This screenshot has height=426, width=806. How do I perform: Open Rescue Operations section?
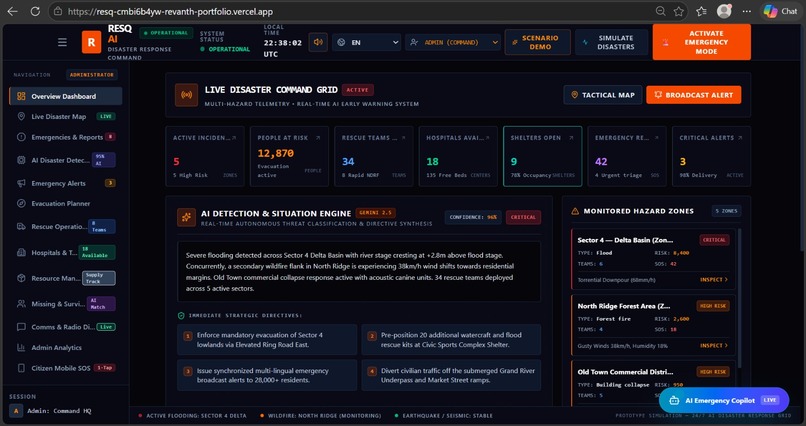pos(66,226)
